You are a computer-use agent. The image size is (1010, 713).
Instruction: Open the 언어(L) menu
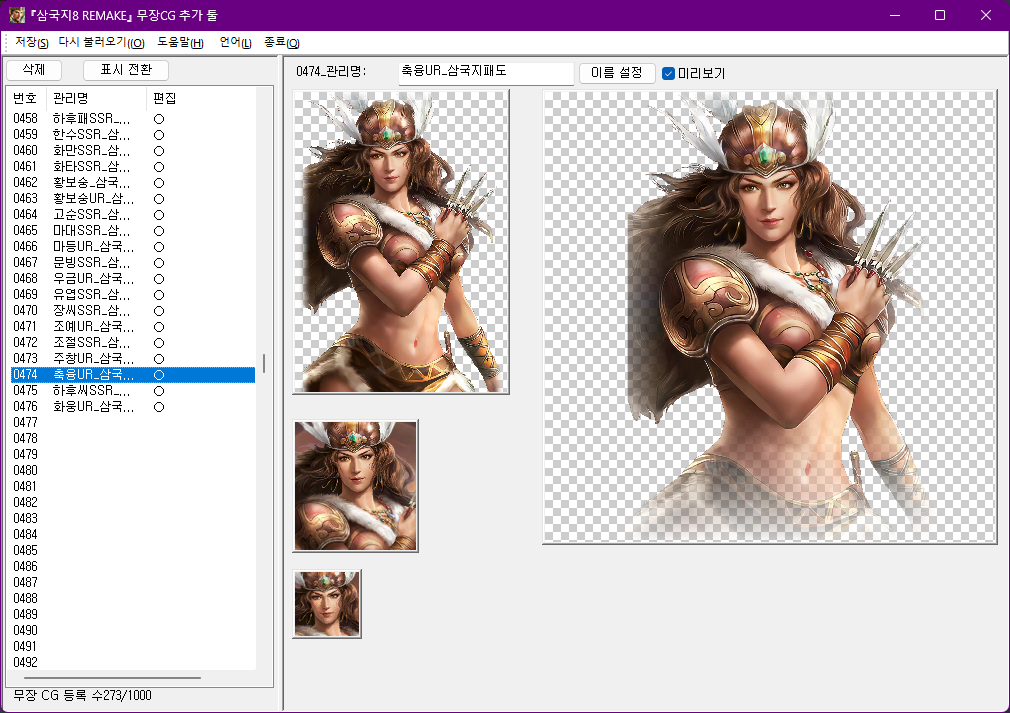tap(235, 43)
